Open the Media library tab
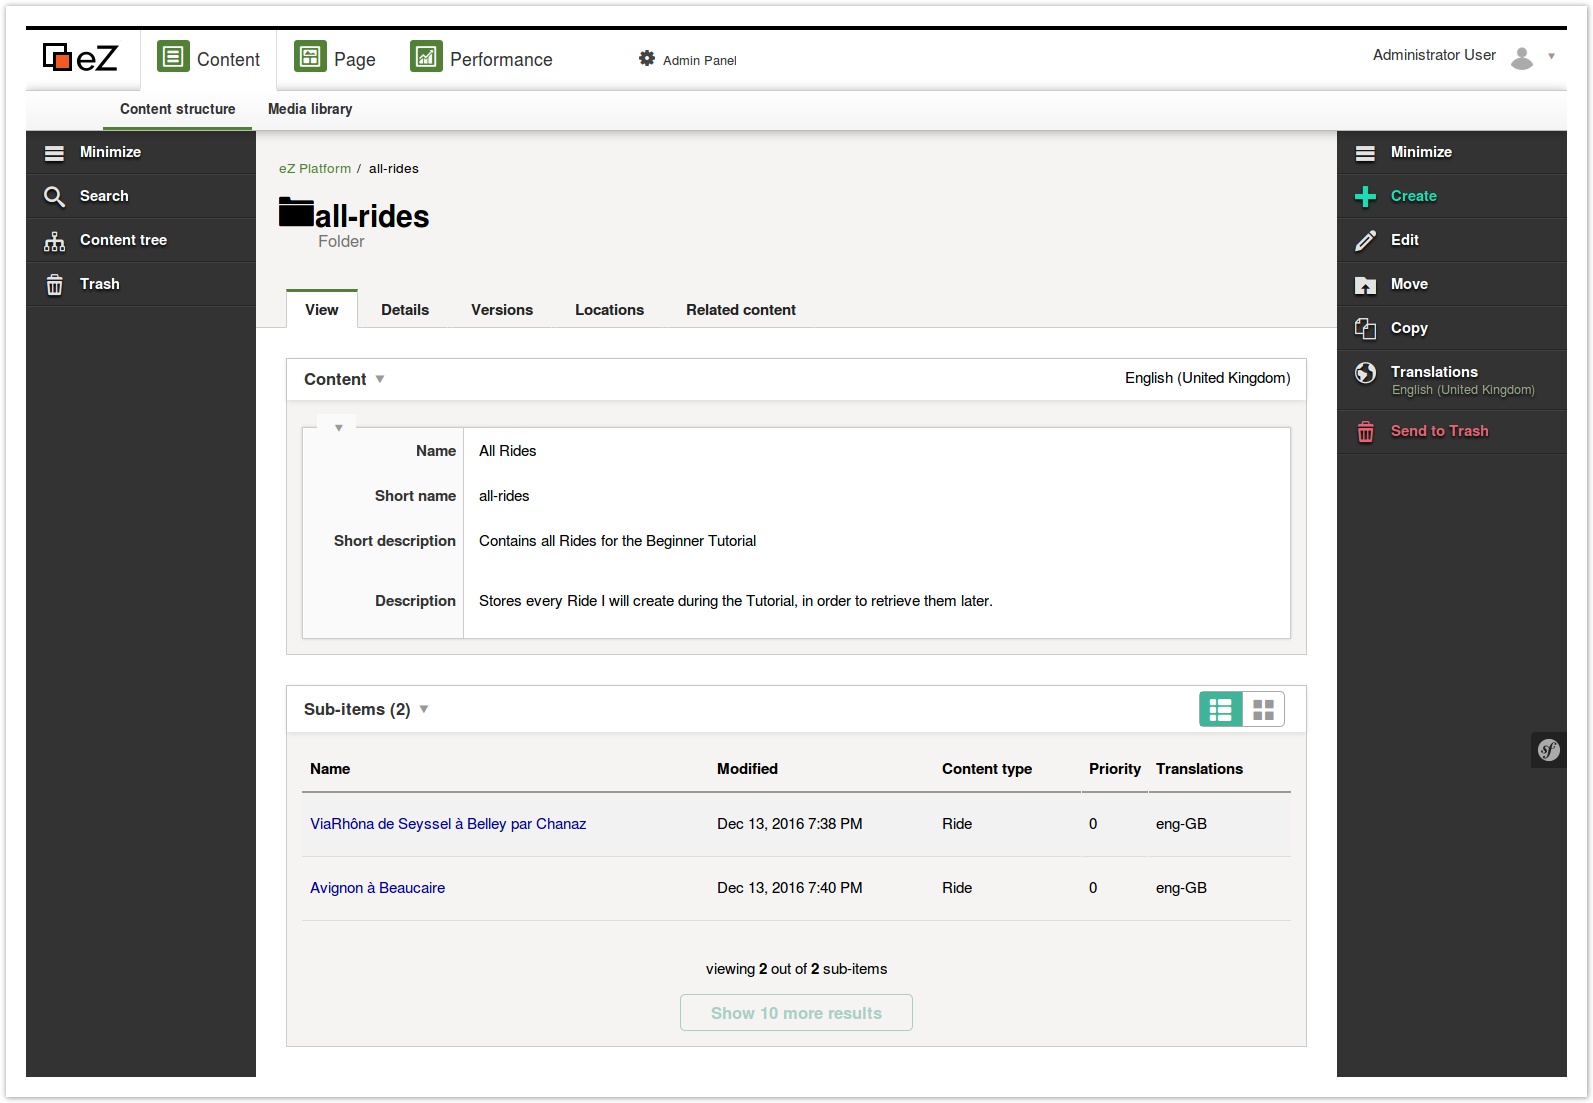The image size is (1593, 1103). [310, 109]
